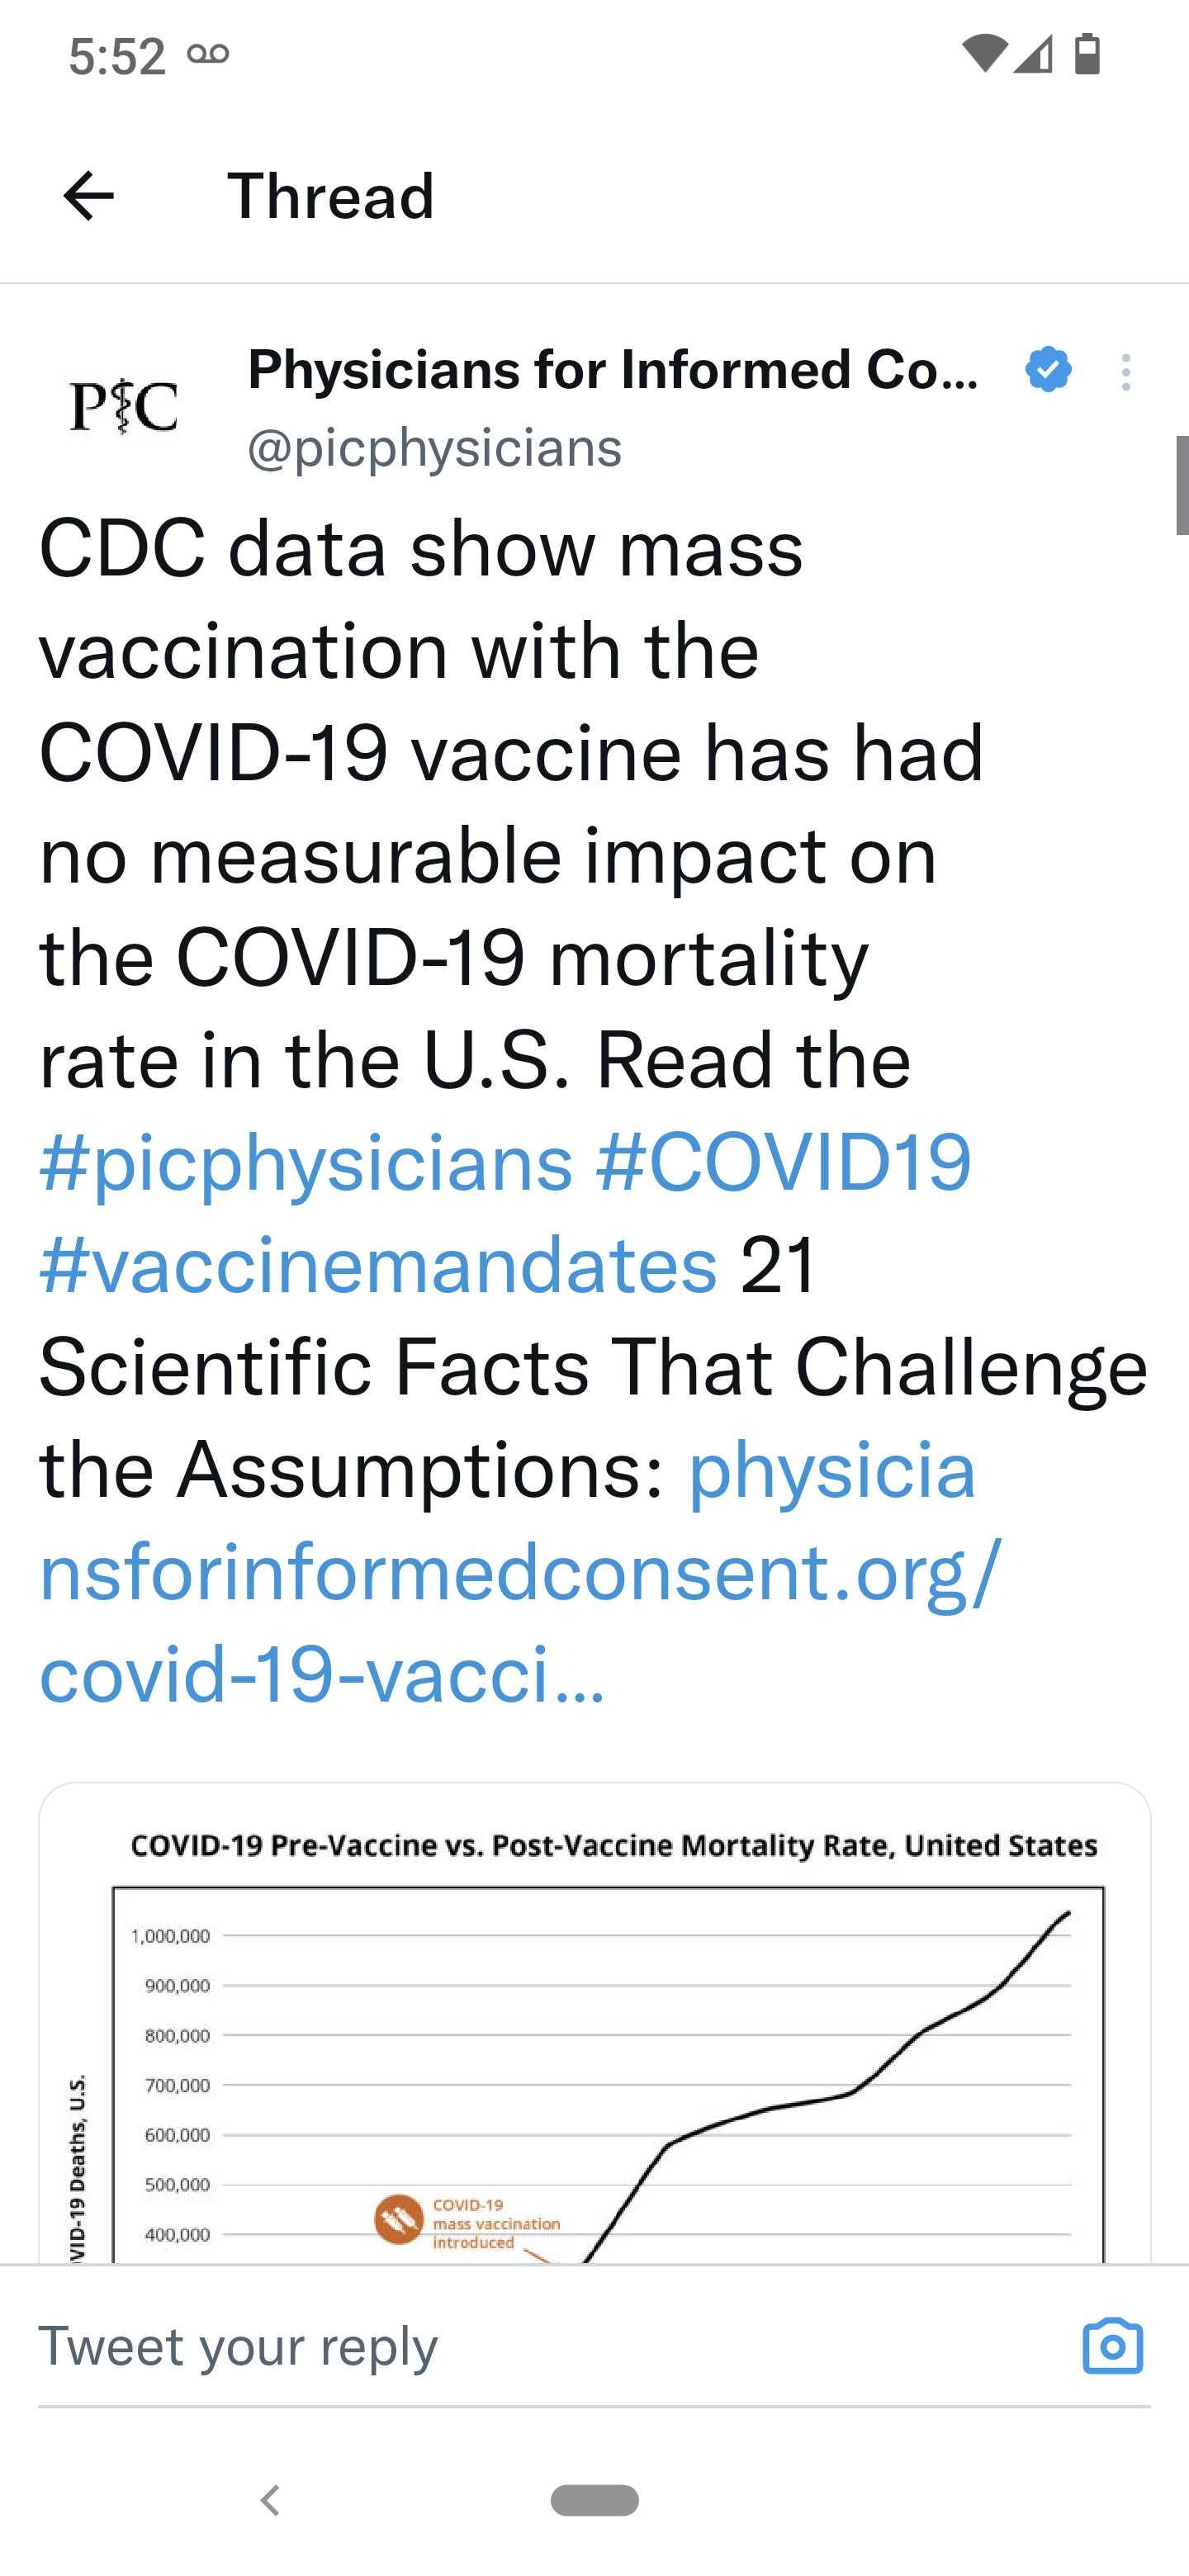Tap the battery icon in status bar
This screenshot has width=1189, height=2576.
coord(1087,53)
